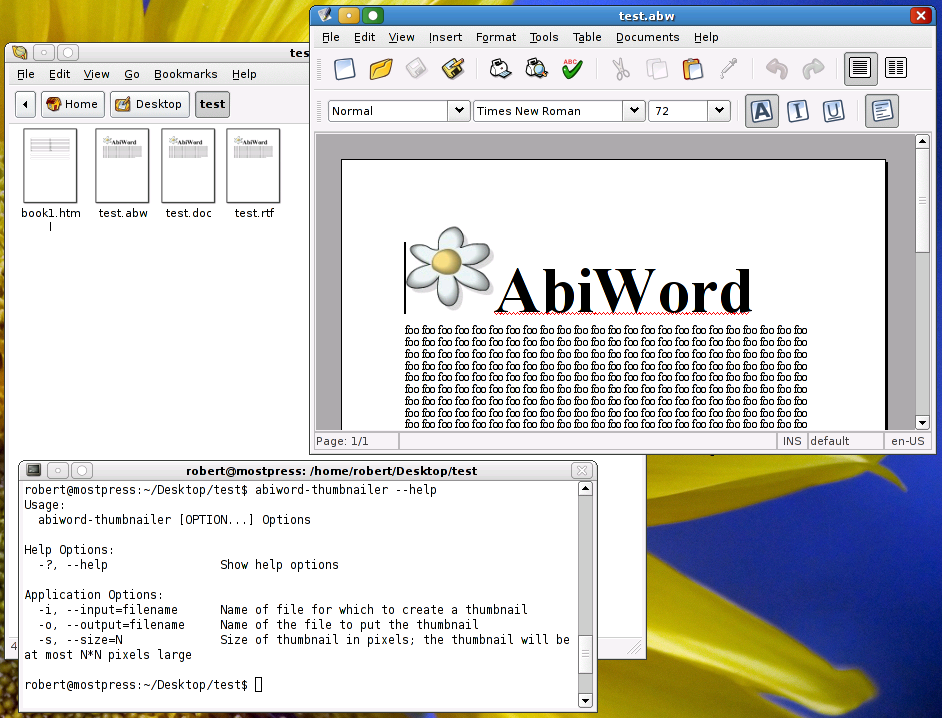
Task: Print the document using the printer icon
Action: click(x=500, y=68)
